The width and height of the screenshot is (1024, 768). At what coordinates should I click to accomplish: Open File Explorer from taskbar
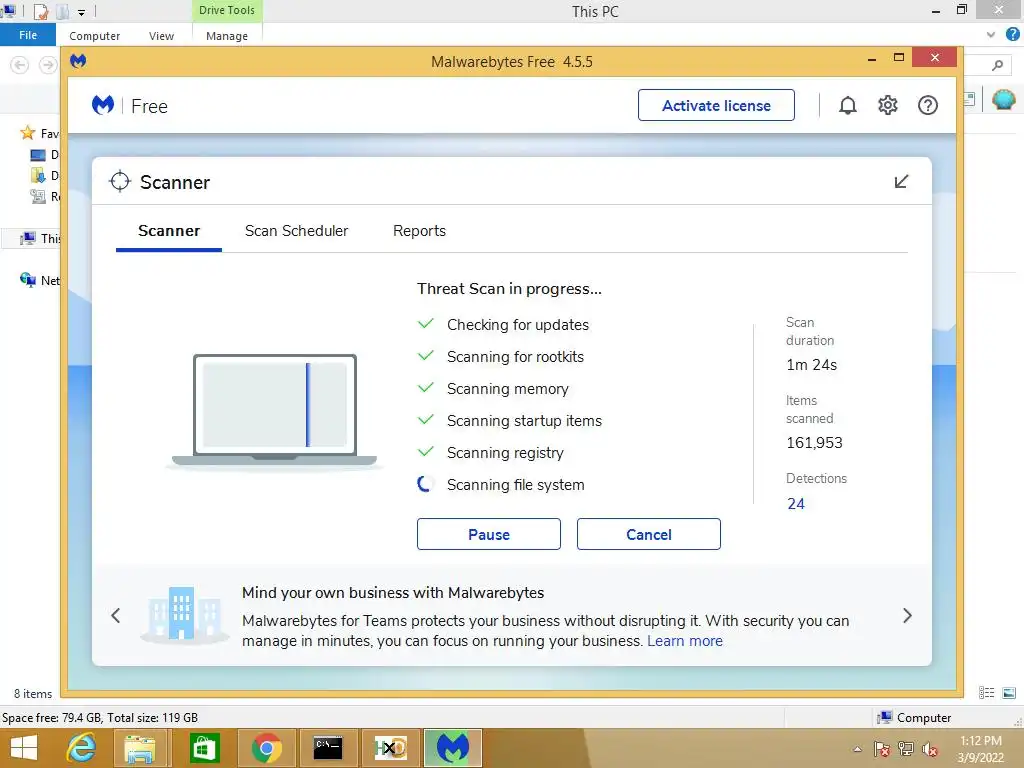click(140, 748)
